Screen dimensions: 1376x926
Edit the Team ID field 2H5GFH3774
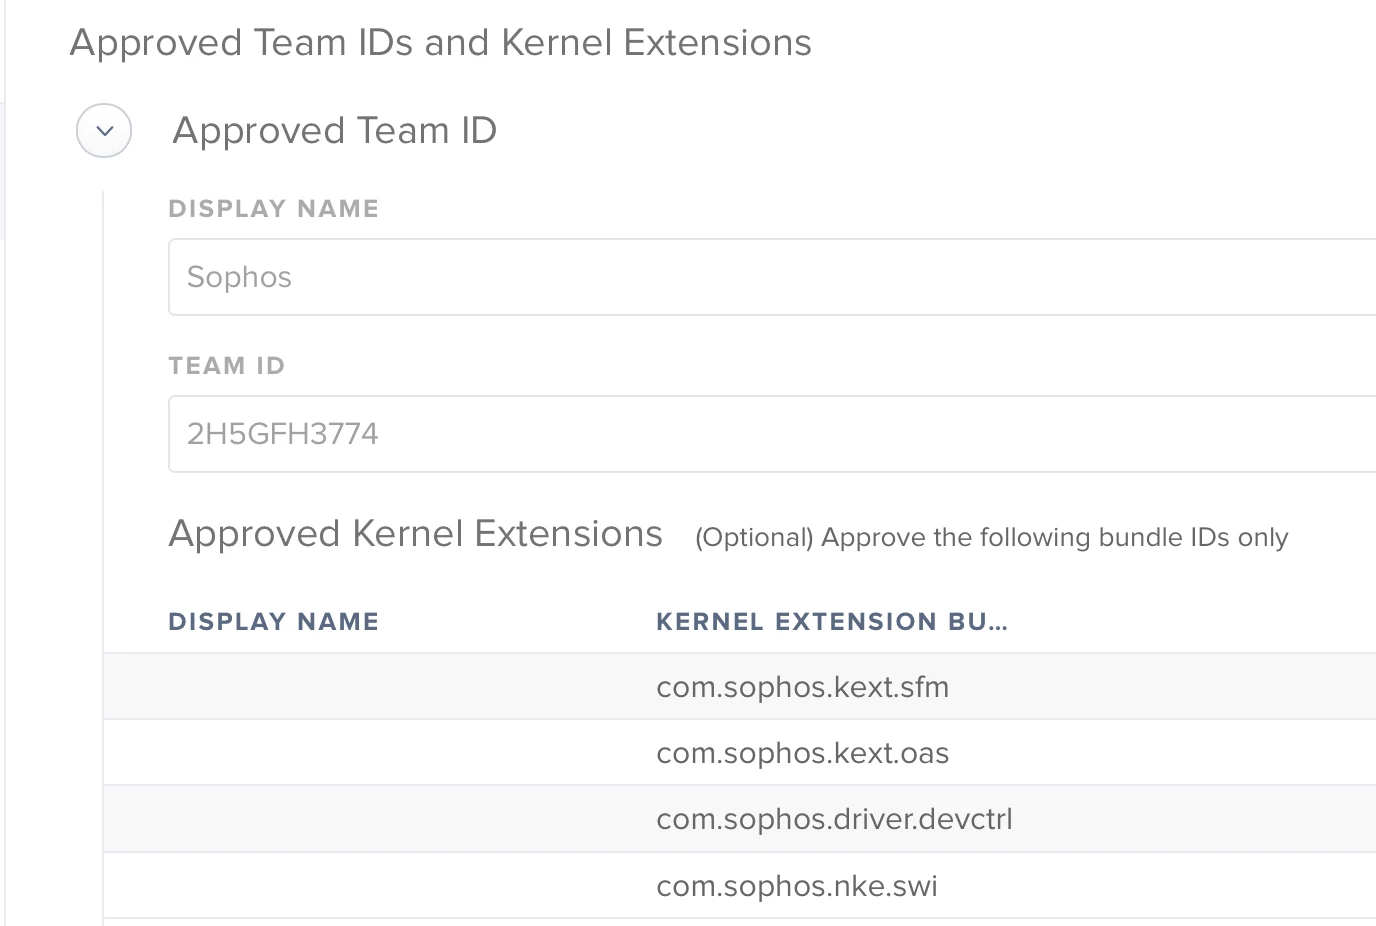[x=772, y=434]
